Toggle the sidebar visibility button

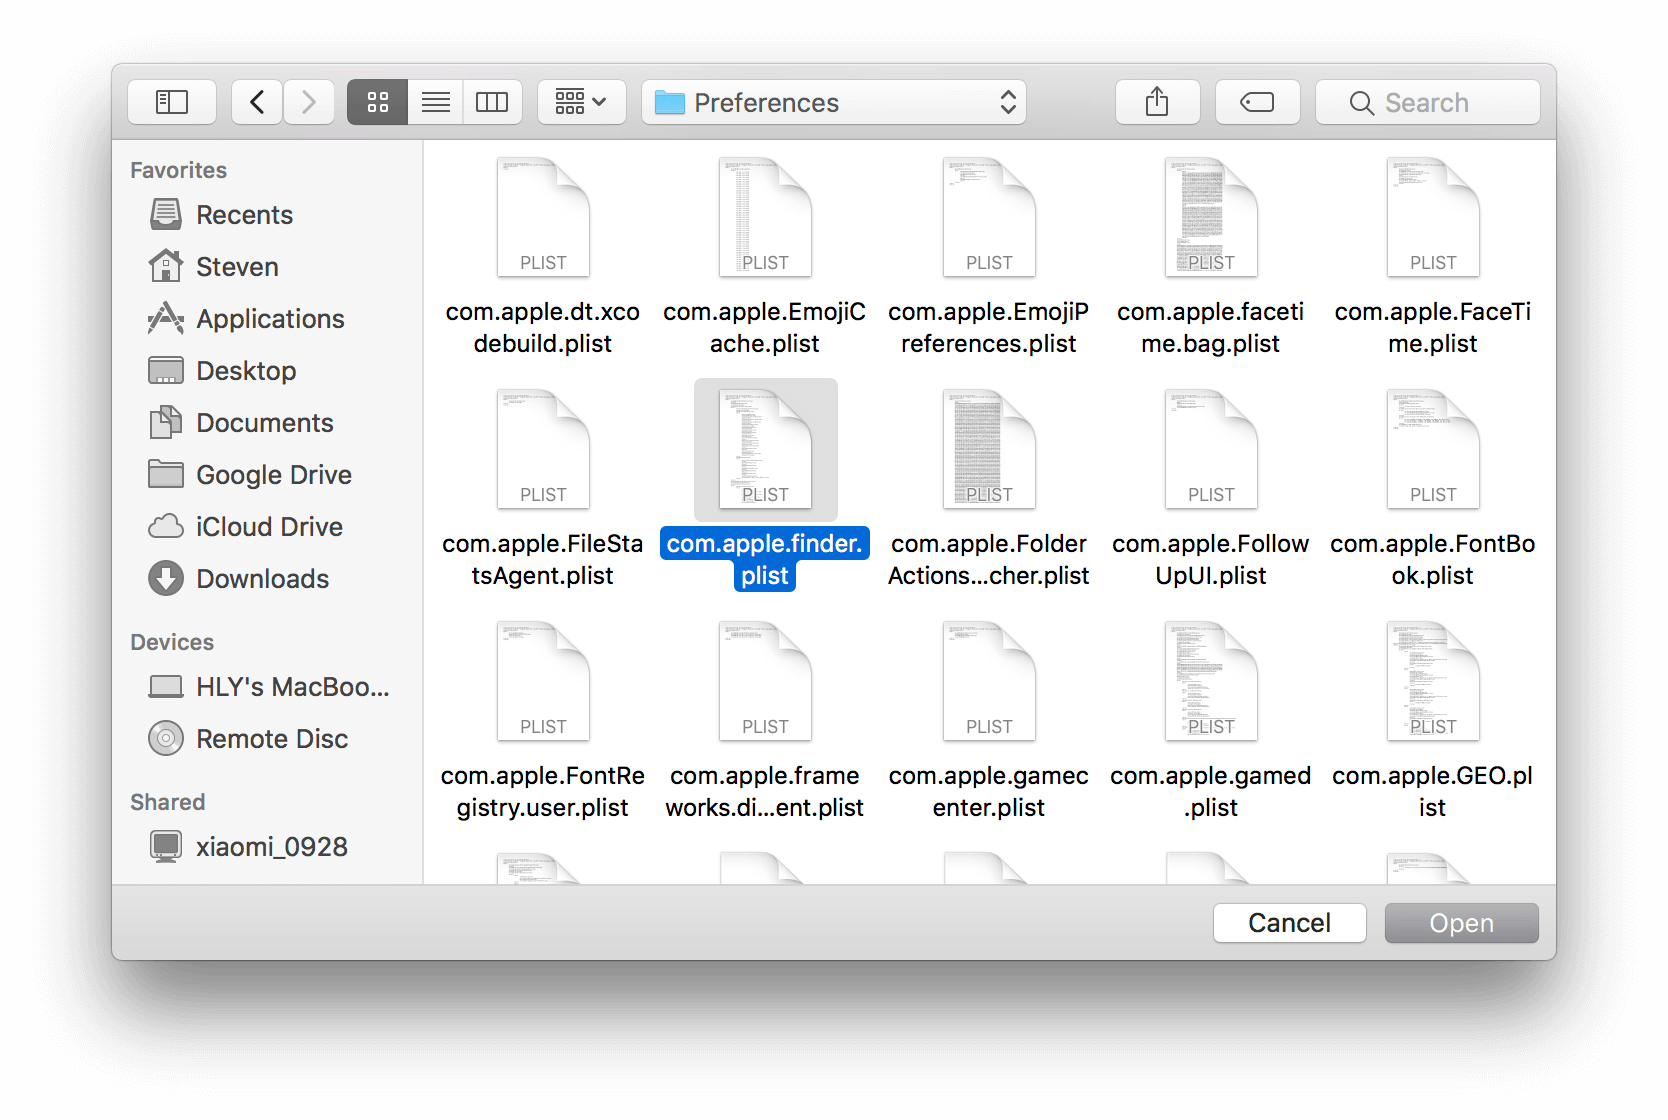coord(172,102)
